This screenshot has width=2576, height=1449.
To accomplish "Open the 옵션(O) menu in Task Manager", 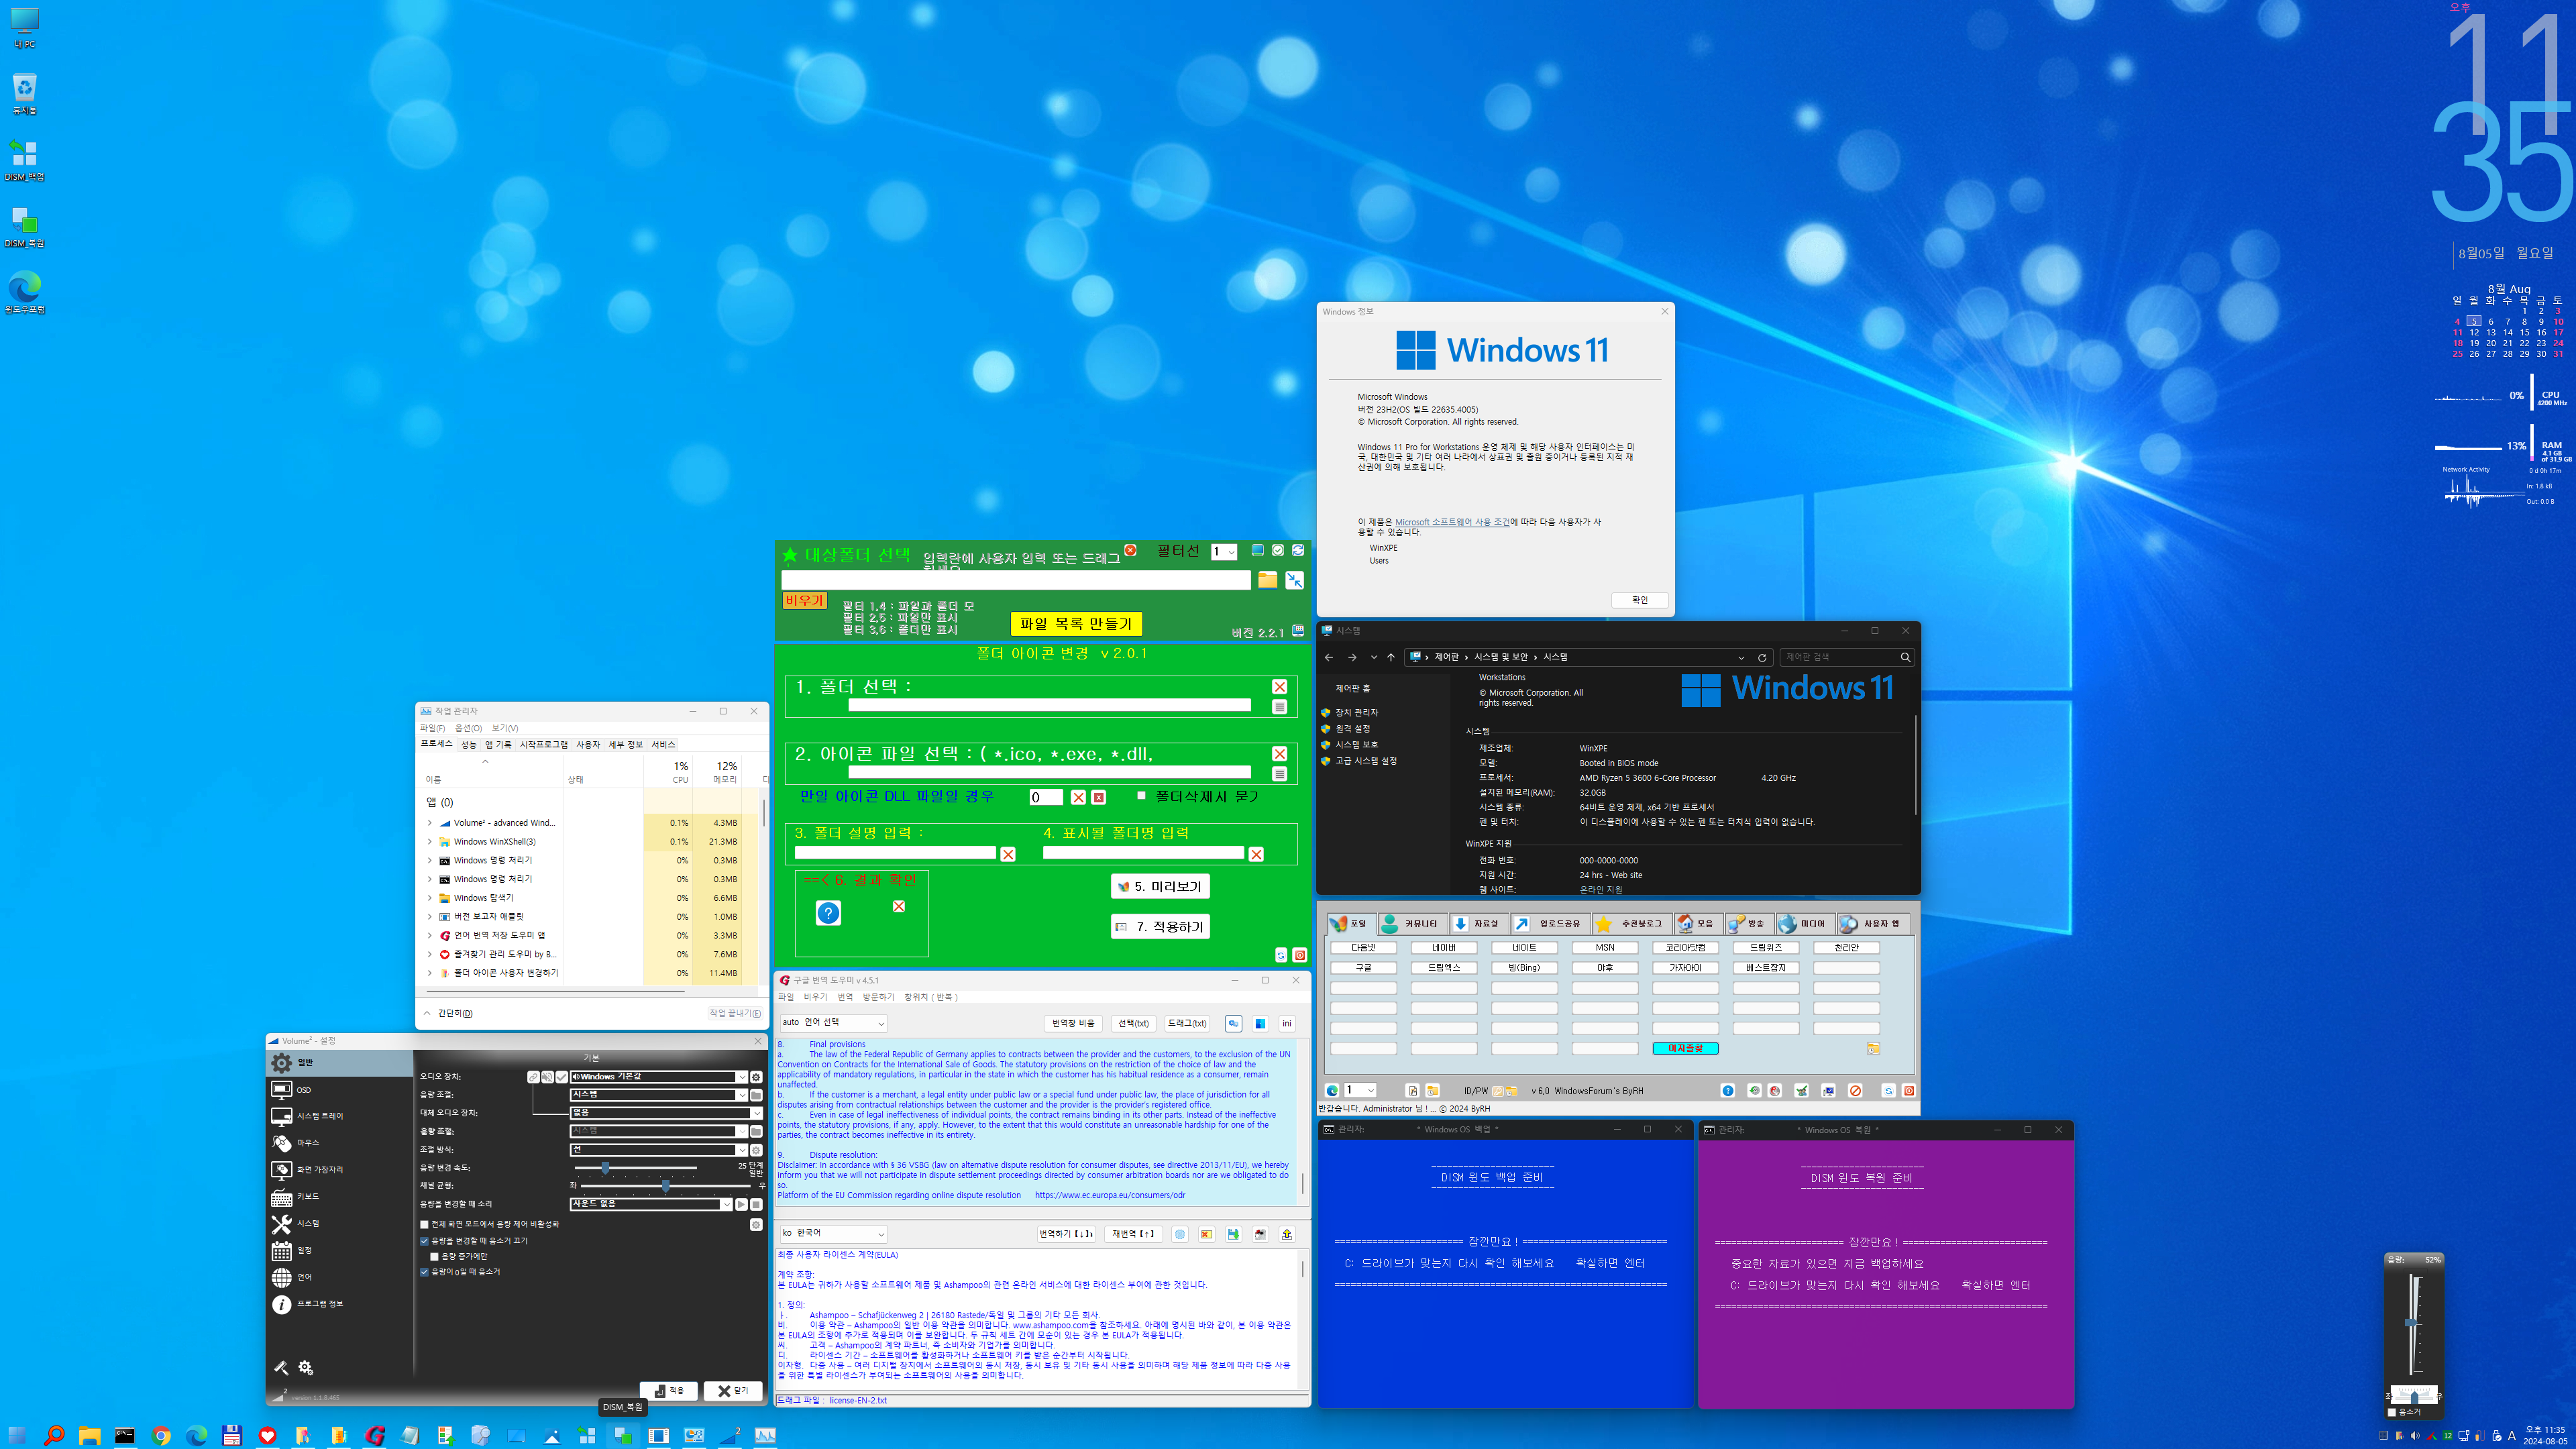I will click(x=468, y=728).
